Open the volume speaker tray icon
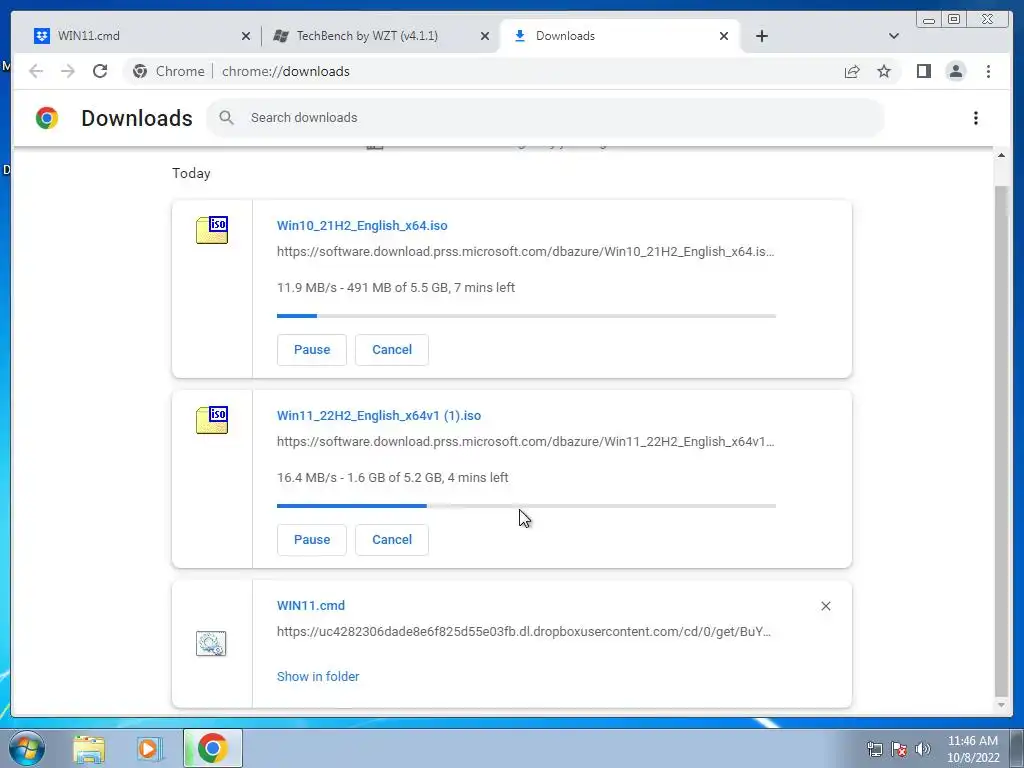Viewport: 1024px width, 768px height. (x=922, y=749)
